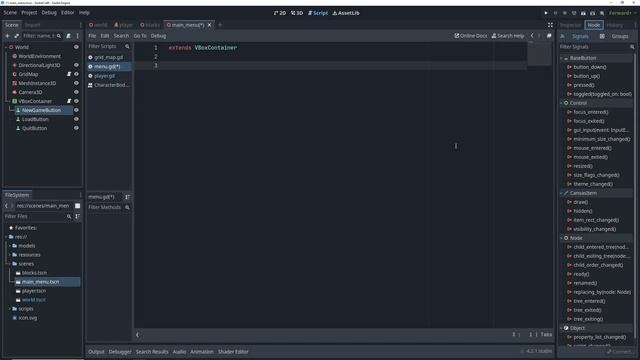Open the script editor File menu

(92, 36)
